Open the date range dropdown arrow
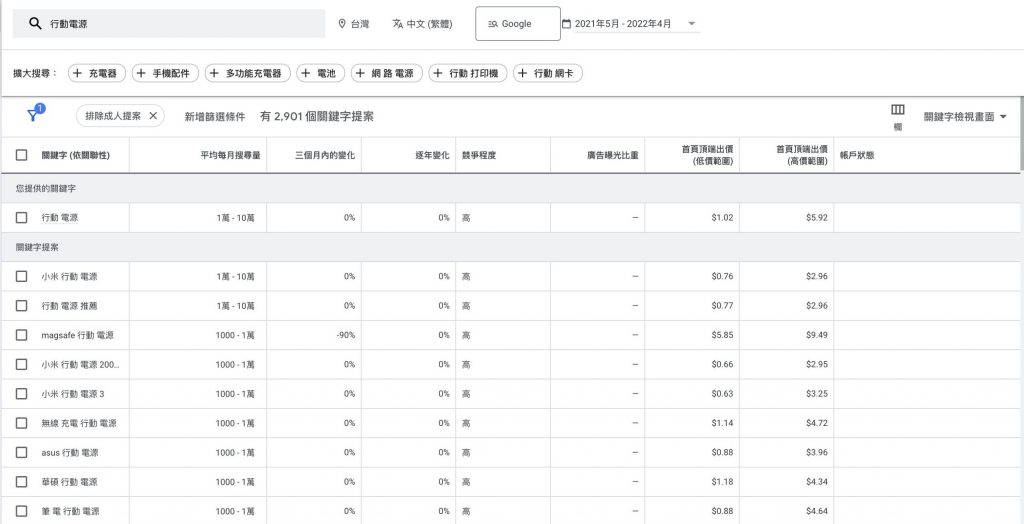The height and width of the screenshot is (524, 1024). (692, 24)
